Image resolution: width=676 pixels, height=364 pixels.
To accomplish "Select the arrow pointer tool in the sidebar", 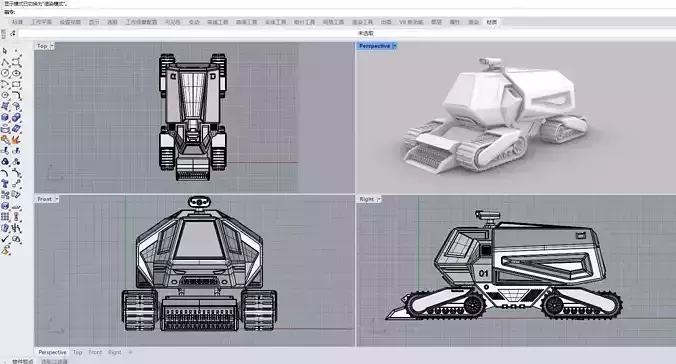I will click(5, 51).
